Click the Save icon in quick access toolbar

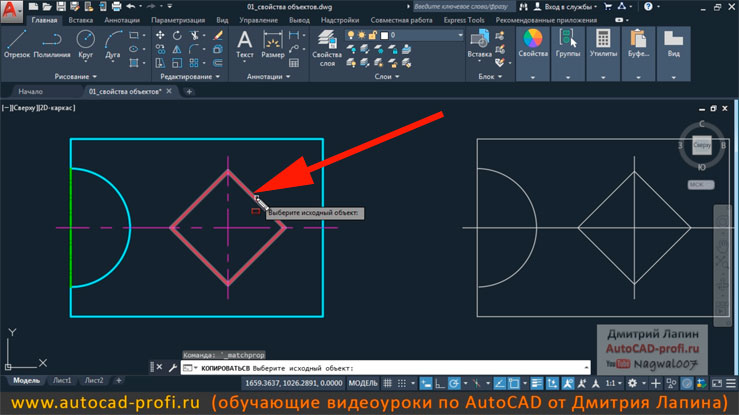pos(61,7)
